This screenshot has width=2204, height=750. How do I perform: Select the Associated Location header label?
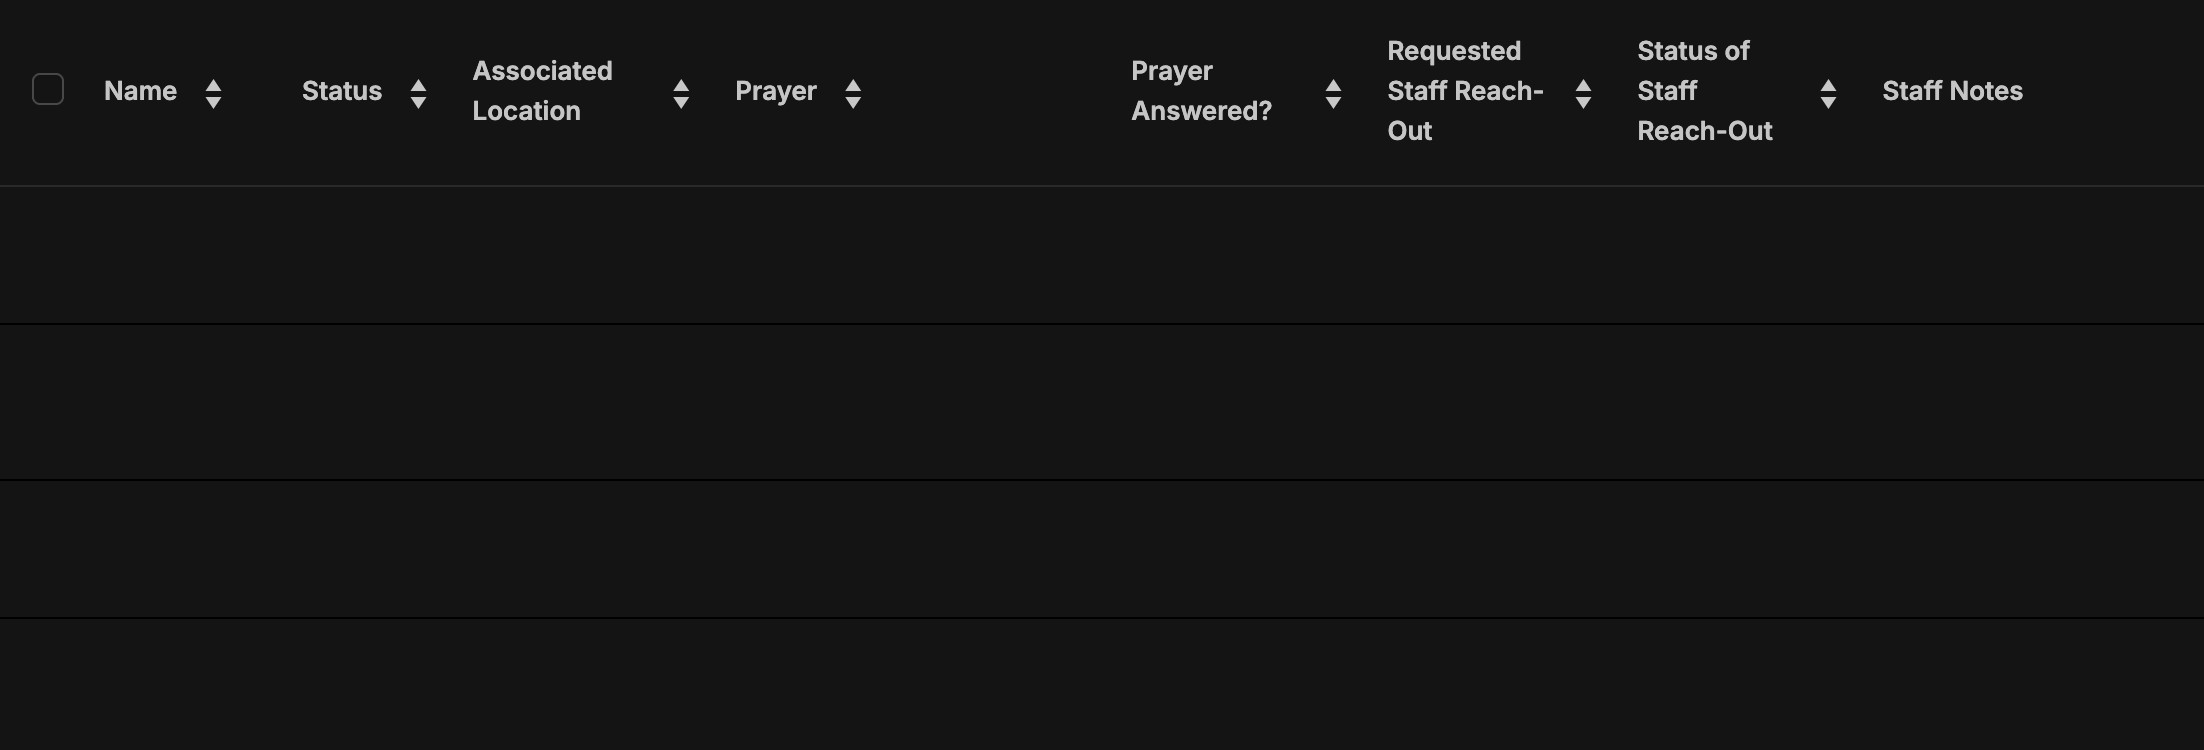tap(542, 91)
